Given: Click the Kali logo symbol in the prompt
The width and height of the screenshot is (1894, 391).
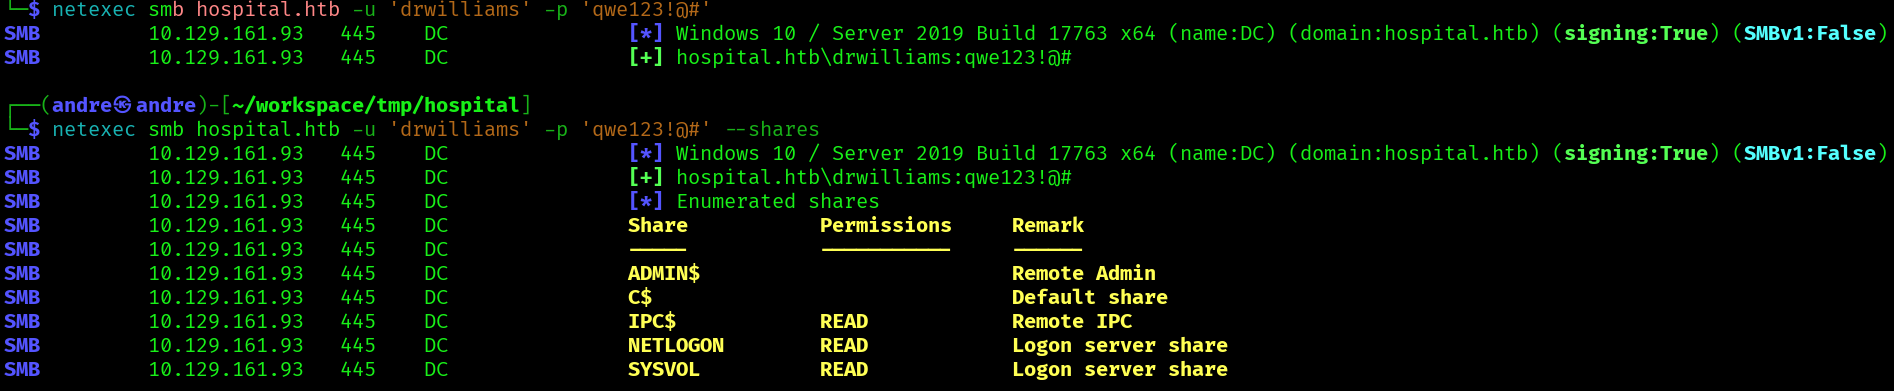Looking at the screenshot, I should click(122, 105).
